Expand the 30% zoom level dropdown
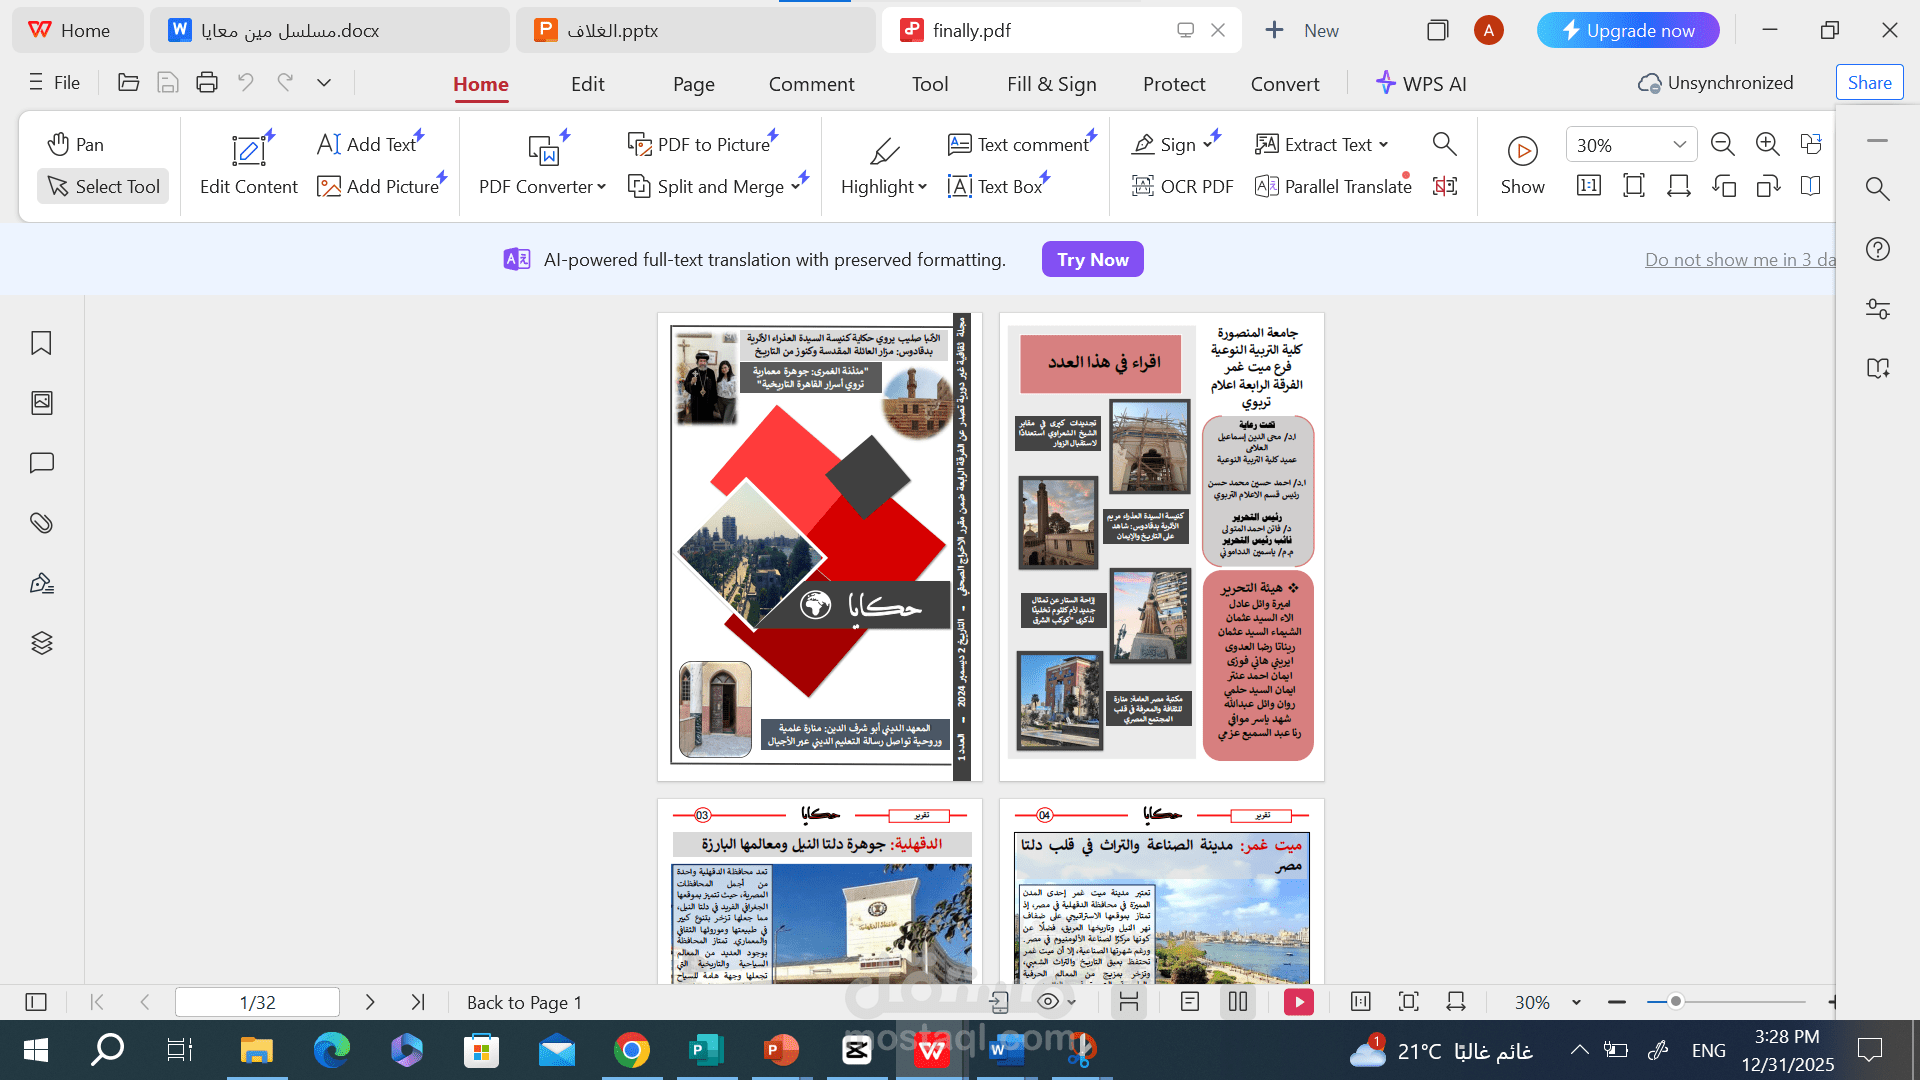Screen dimensions: 1920x1080 1680,145
